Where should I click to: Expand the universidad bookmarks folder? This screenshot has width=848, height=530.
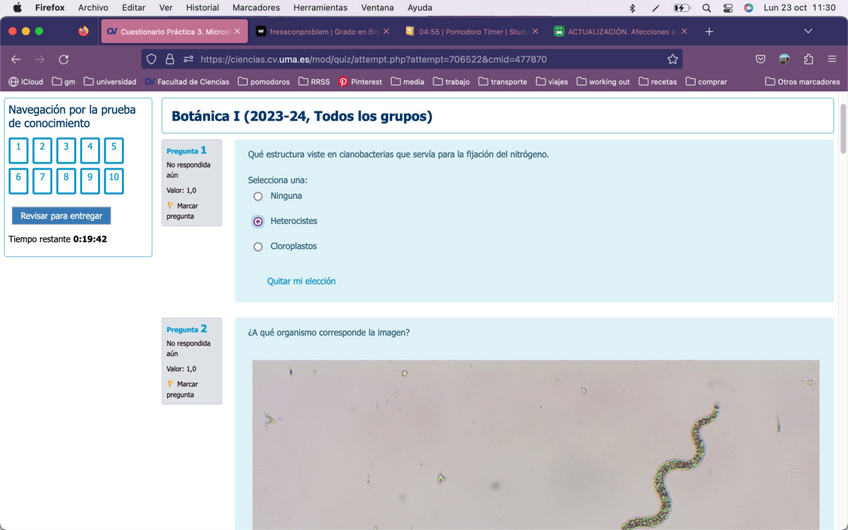110,82
